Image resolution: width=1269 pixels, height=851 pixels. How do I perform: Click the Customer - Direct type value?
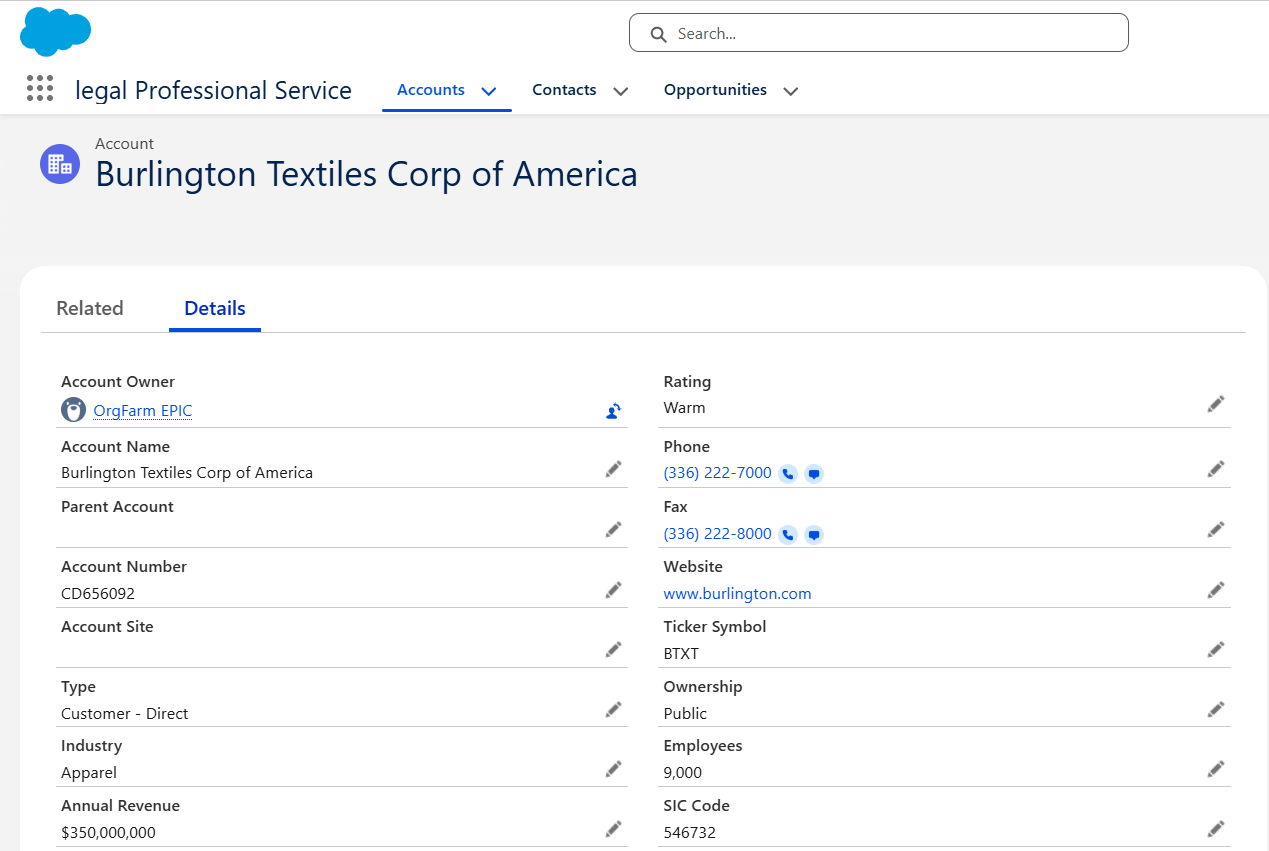[x=125, y=713]
